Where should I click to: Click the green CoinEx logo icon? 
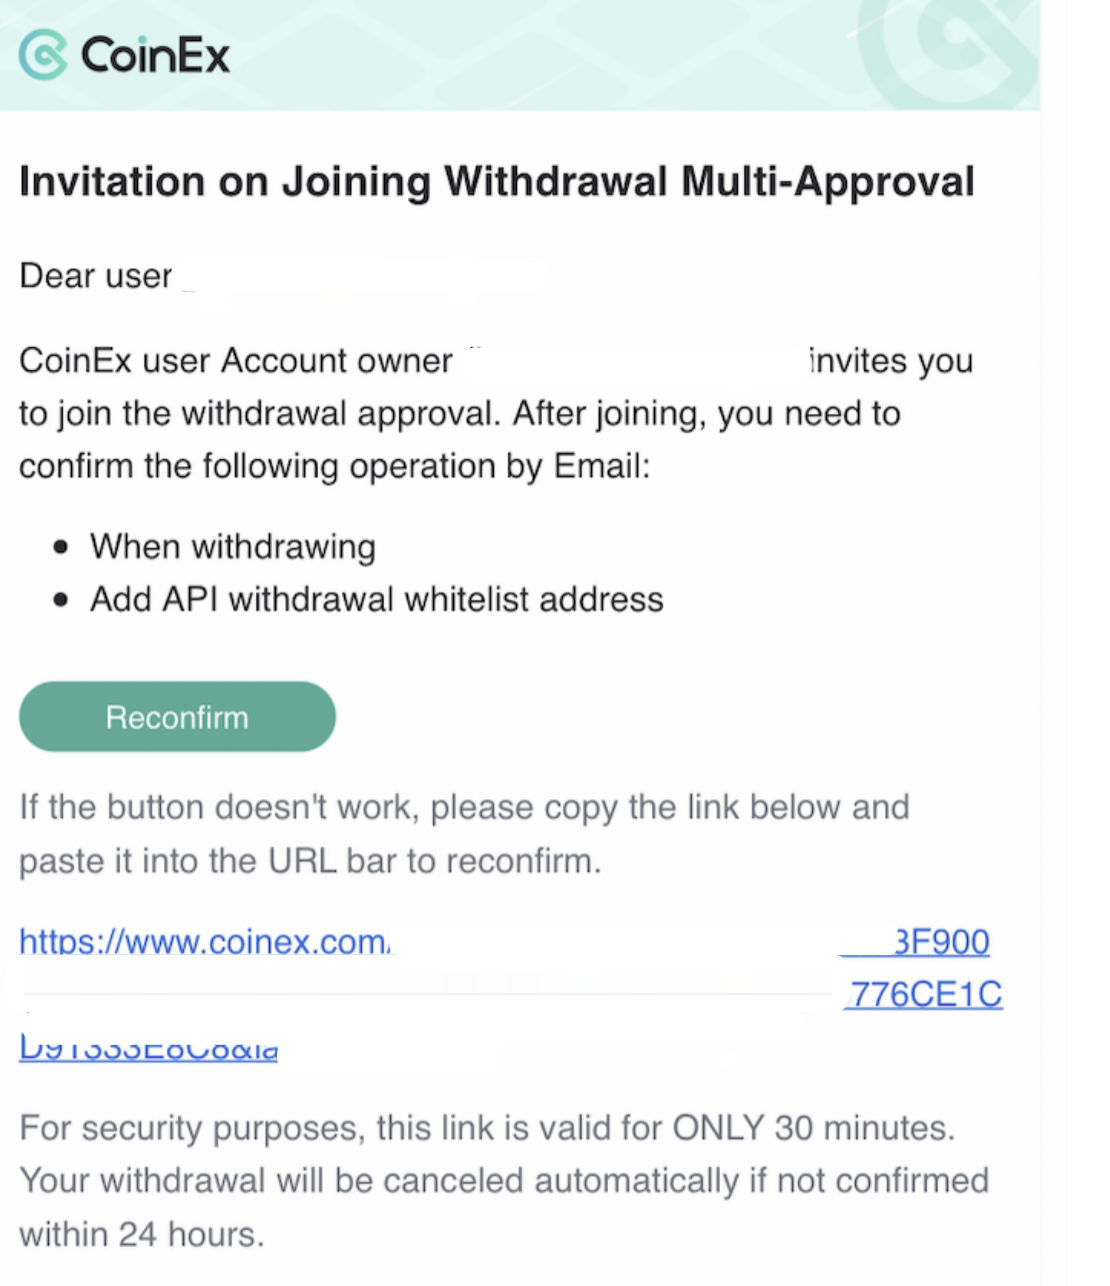(43, 54)
